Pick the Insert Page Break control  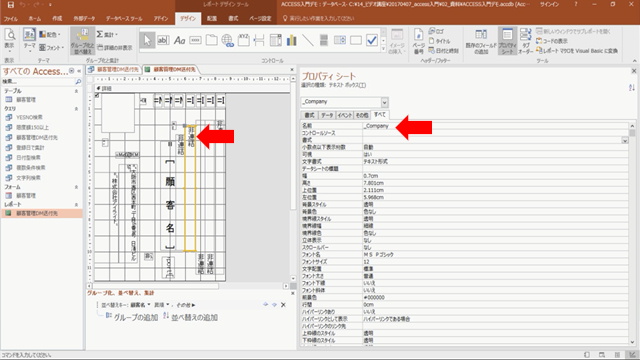pyautogui.click(x=259, y=40)
